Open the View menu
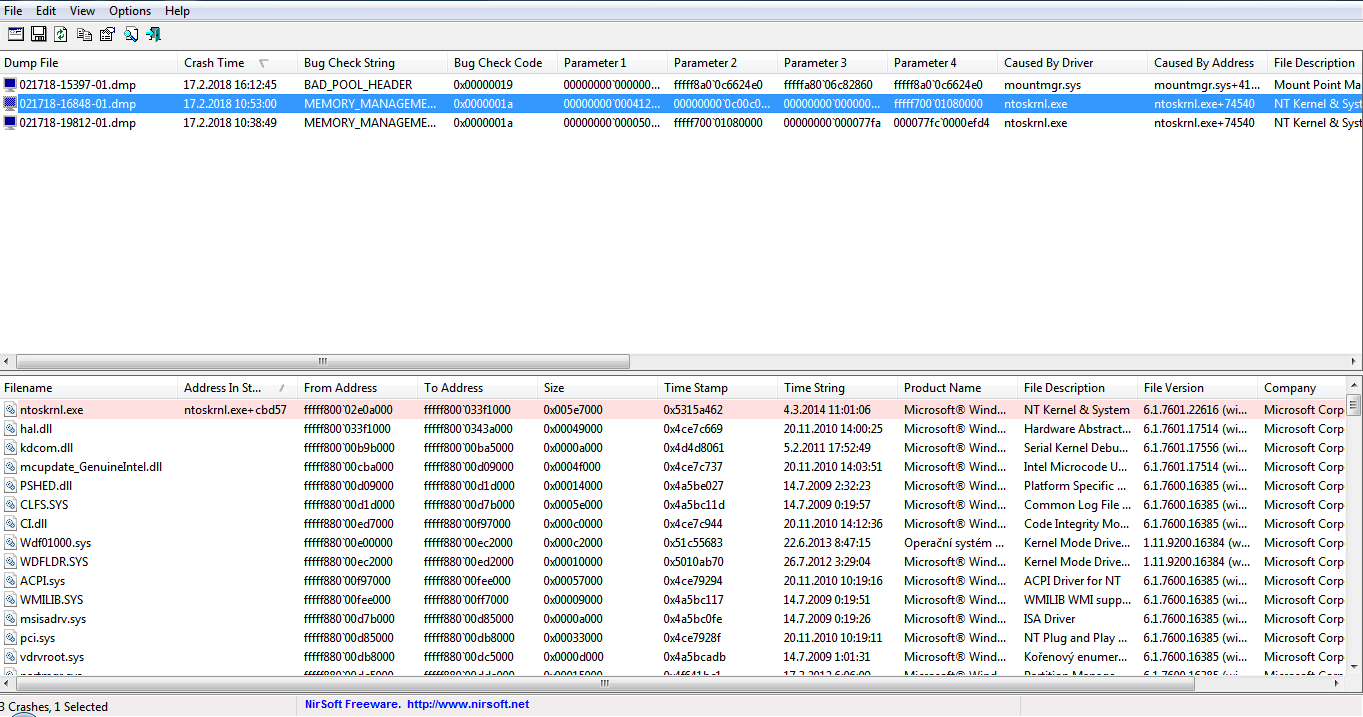 click(x=83, y=11)
